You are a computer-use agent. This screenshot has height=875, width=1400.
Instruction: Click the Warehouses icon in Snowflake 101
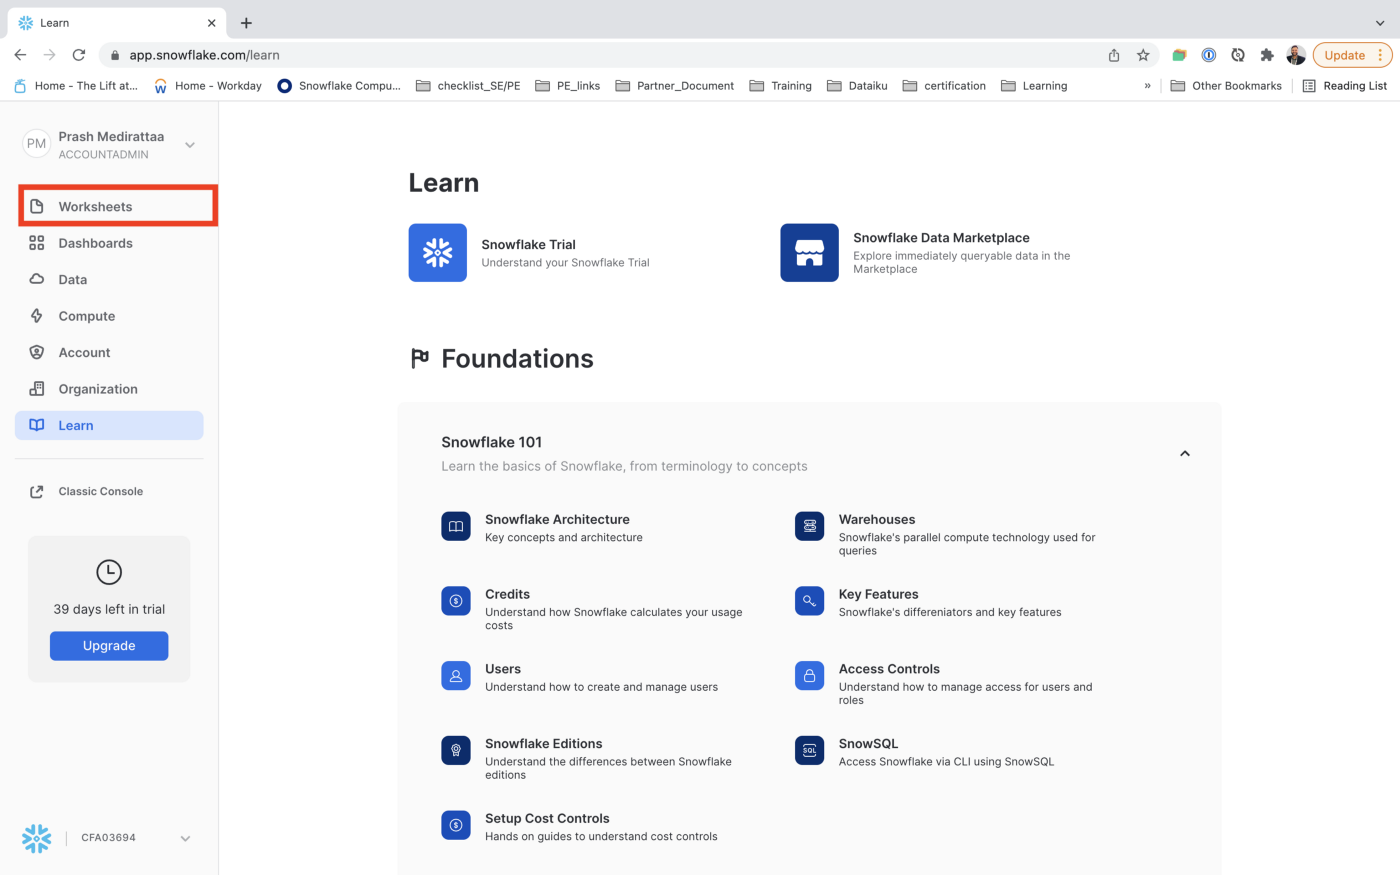coord(809,526)
